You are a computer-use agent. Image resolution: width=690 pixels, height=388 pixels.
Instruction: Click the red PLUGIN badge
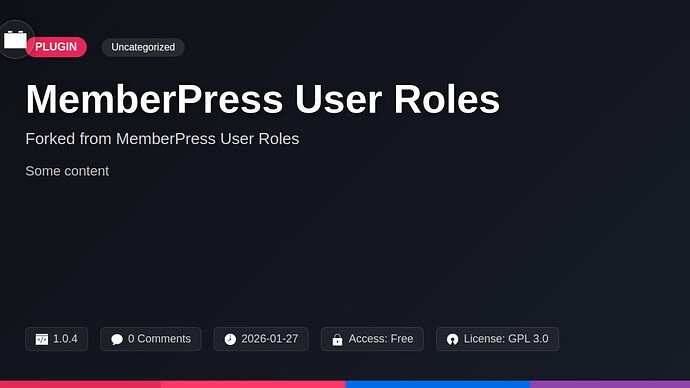pos(56,47)
